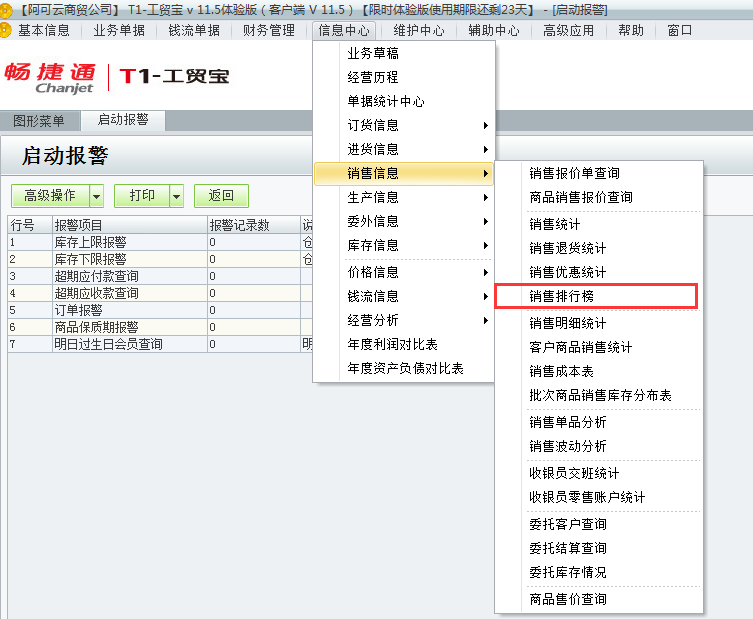Select the 库存下限报警 row
This screenshot has width=753, height=619.
(160, 259)
